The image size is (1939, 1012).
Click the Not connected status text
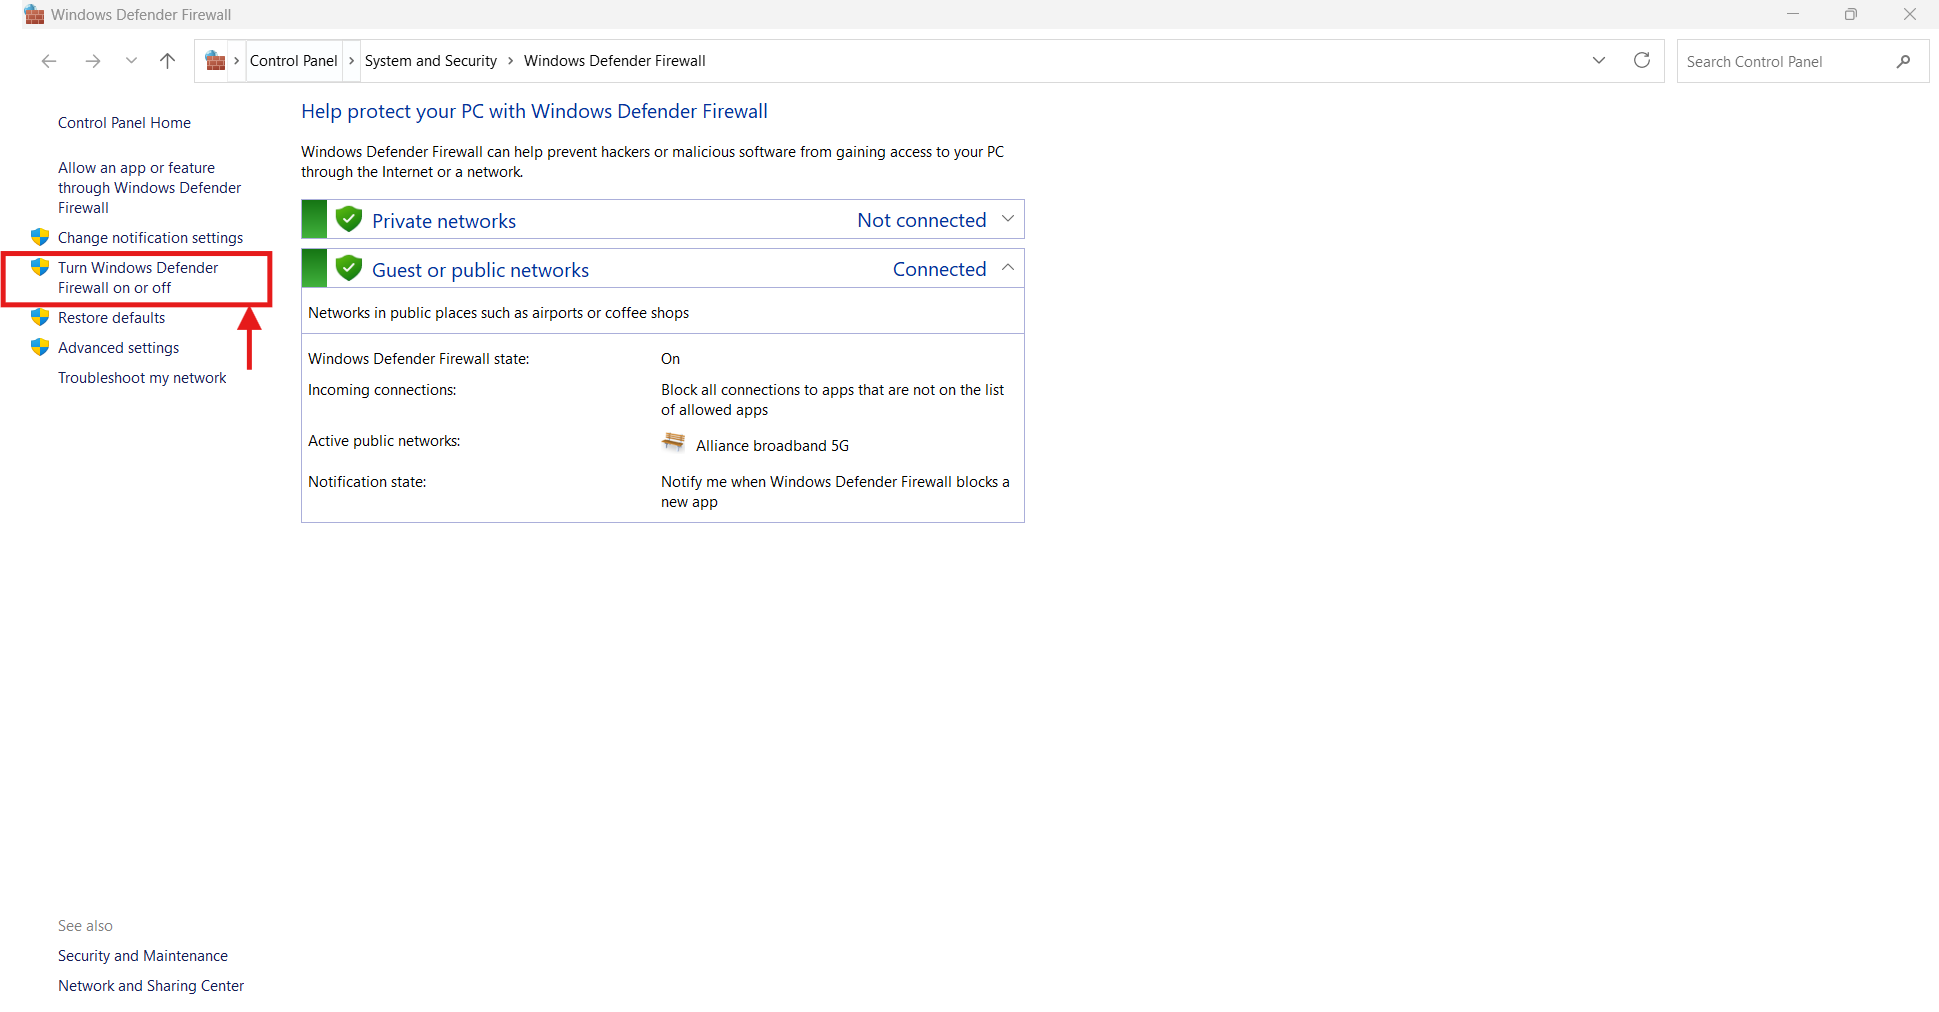click(922, 220)
